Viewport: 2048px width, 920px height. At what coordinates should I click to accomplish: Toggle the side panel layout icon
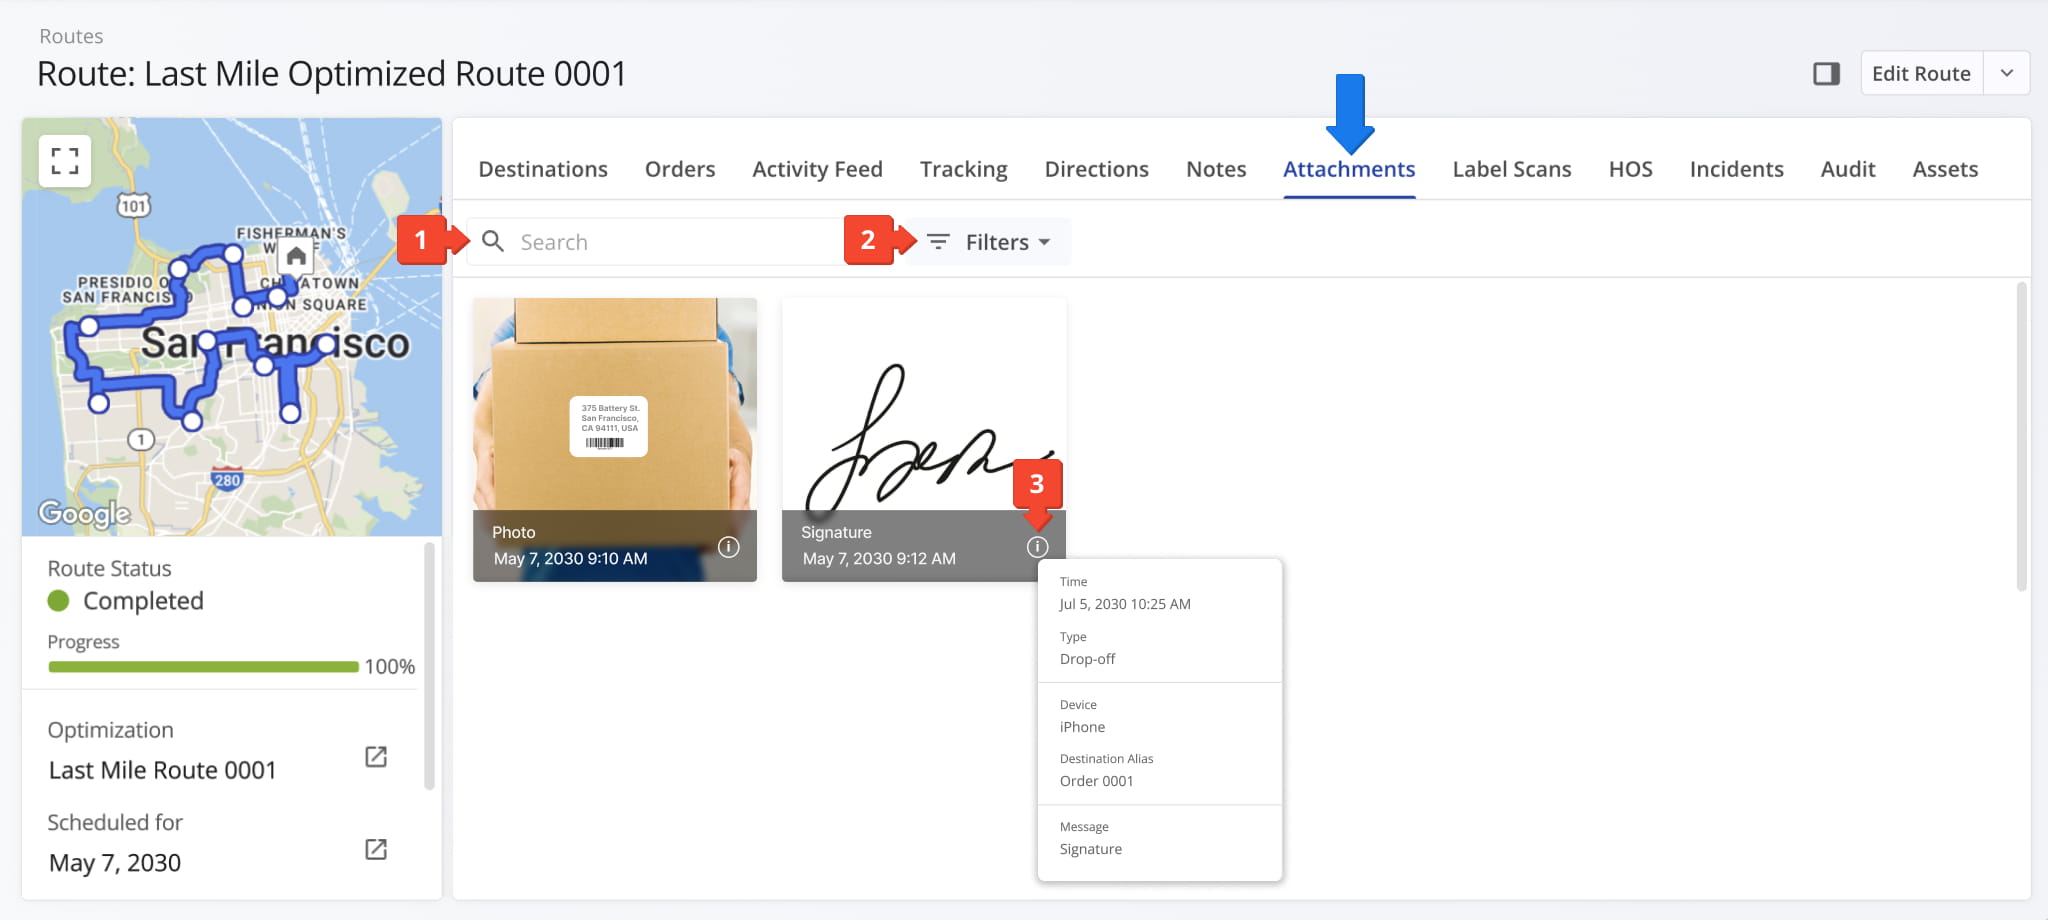[x=1826, y=74]
